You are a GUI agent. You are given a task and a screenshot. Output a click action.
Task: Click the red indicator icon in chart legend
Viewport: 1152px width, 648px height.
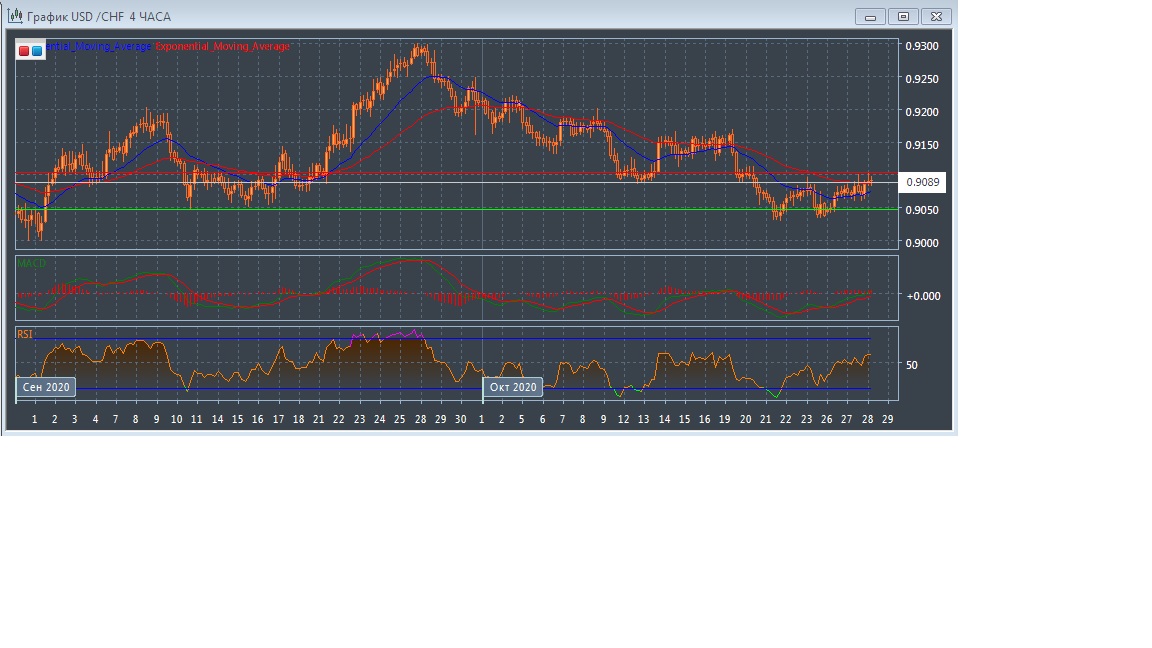coord(24,50)
